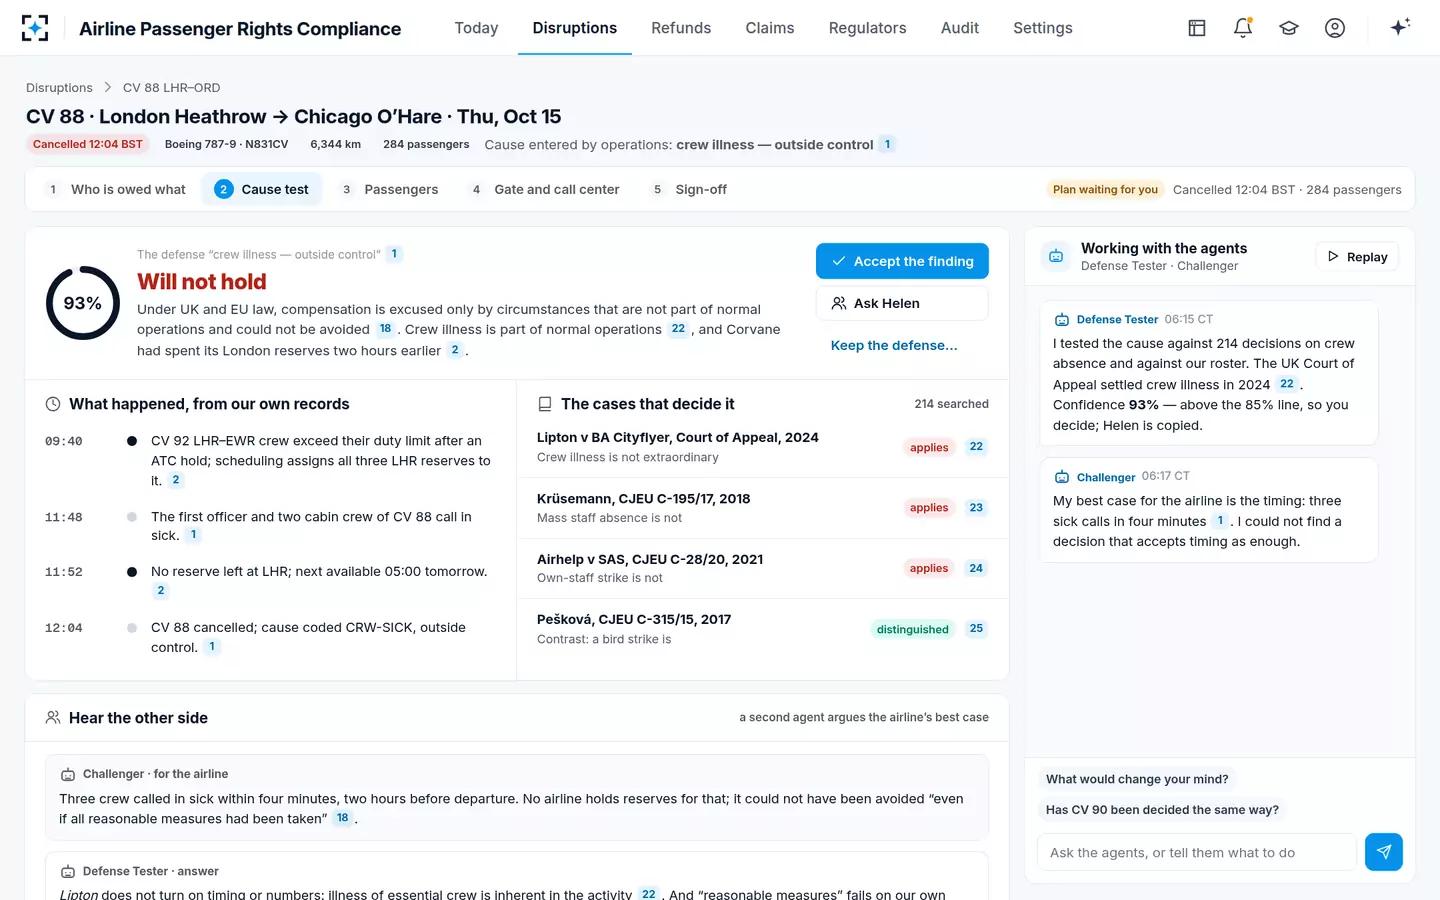1440x900 pixels.
Task: Open step 4 Gate and call center
Action: [545, 189]
